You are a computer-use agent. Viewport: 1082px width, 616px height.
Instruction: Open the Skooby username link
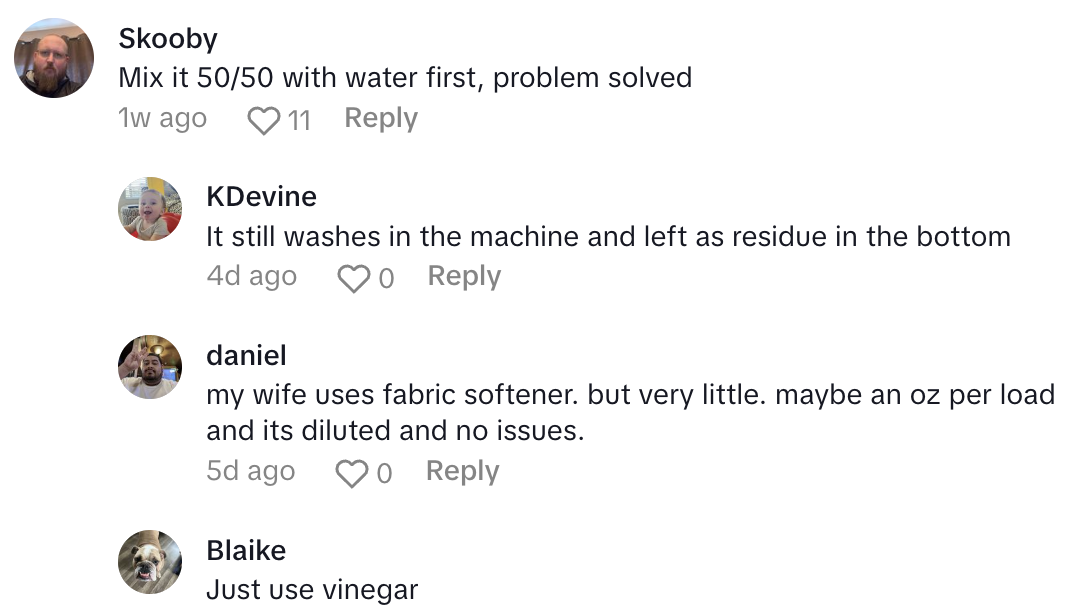pos(168,38)
